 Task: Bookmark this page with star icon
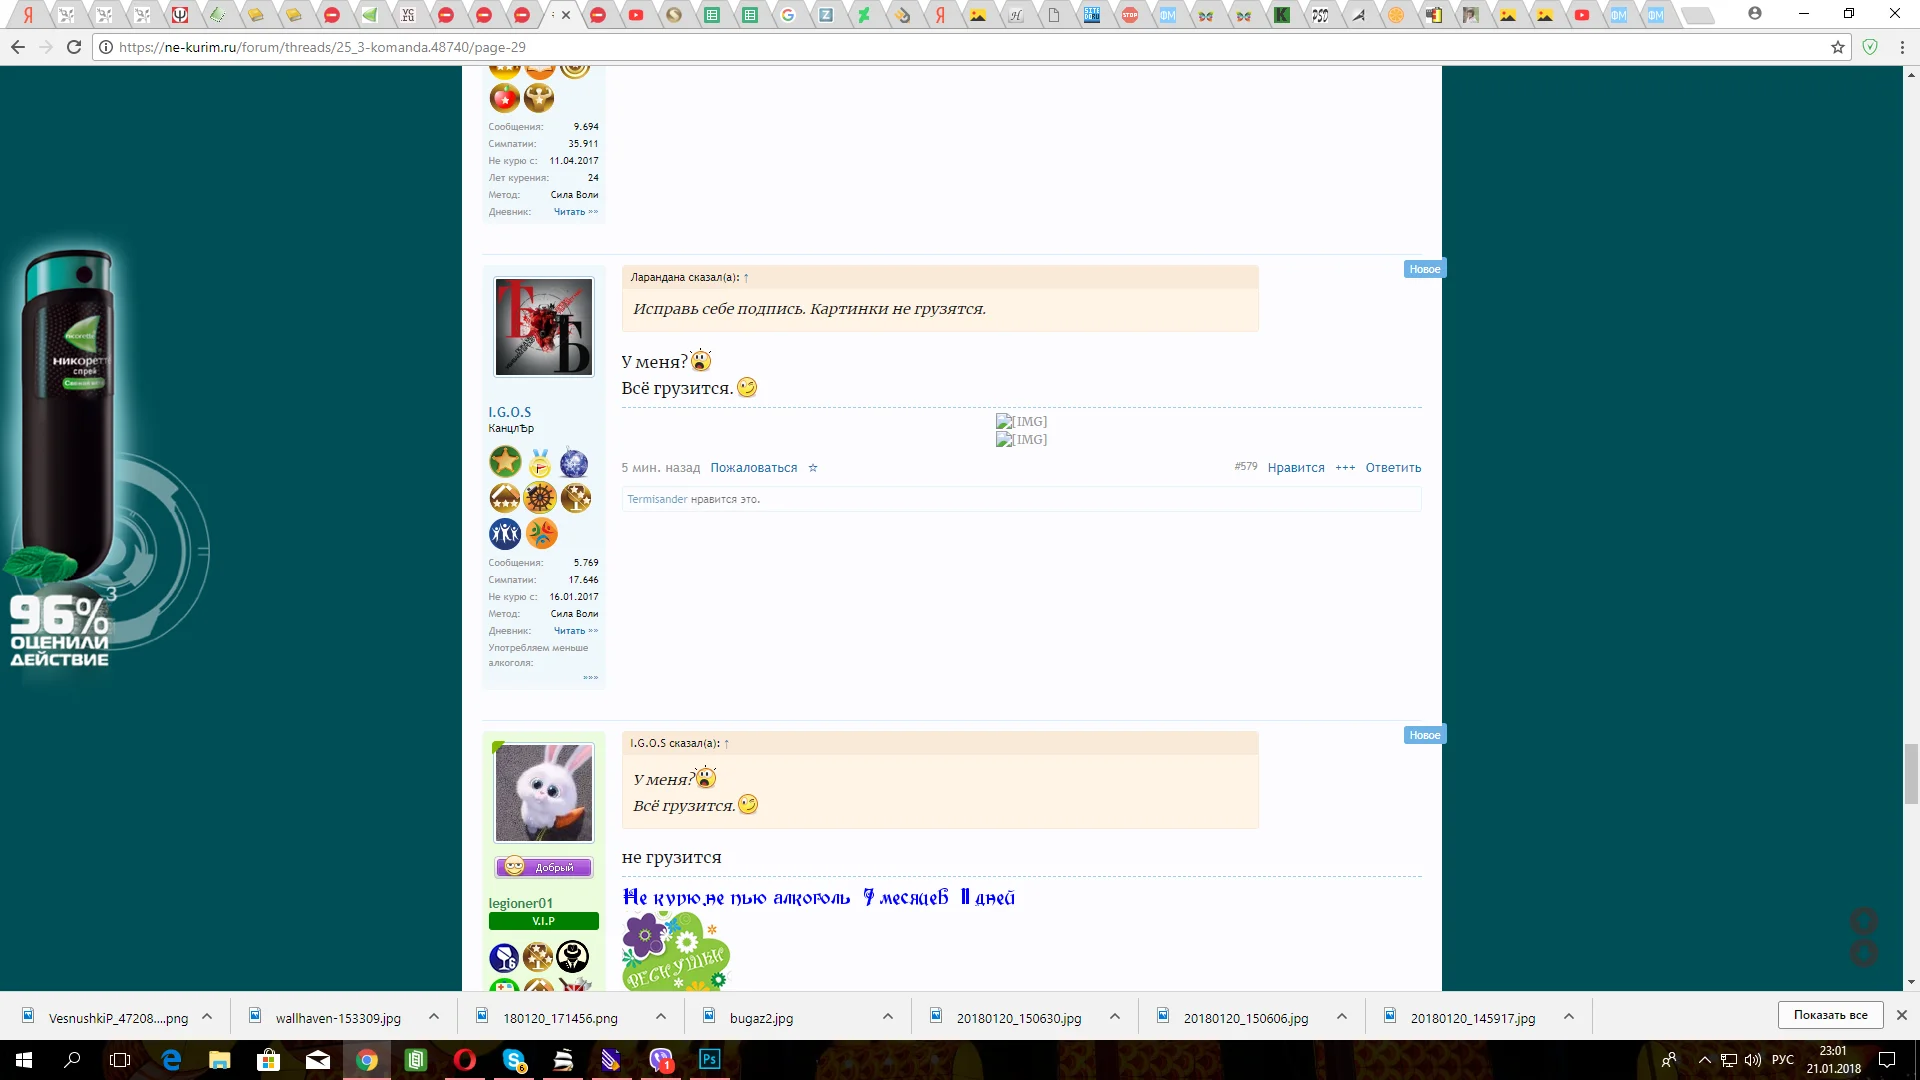[1837, 47]
